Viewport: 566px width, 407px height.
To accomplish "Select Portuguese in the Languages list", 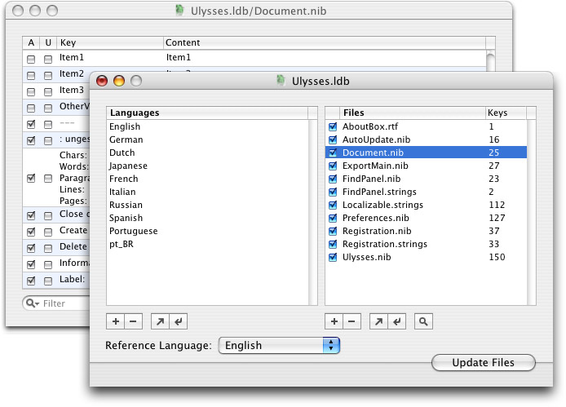I will click(133, 231).
